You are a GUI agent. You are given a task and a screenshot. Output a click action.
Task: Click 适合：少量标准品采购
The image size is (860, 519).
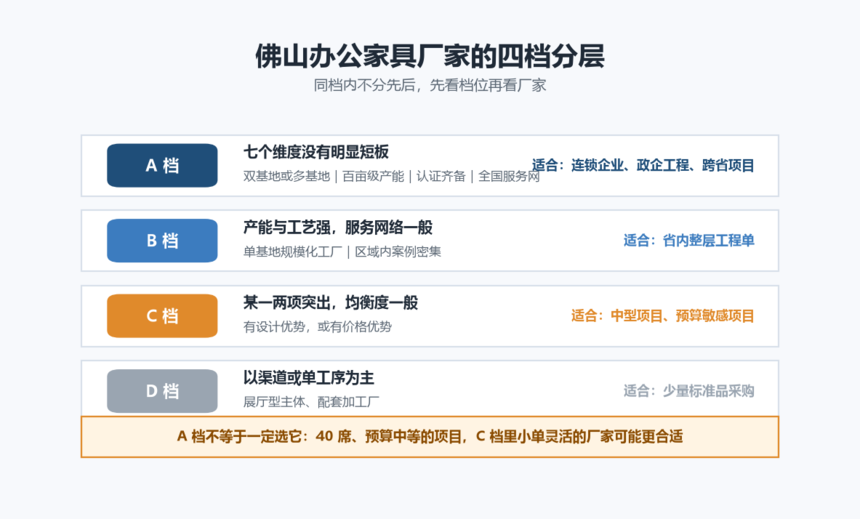[x=689, y=391]
